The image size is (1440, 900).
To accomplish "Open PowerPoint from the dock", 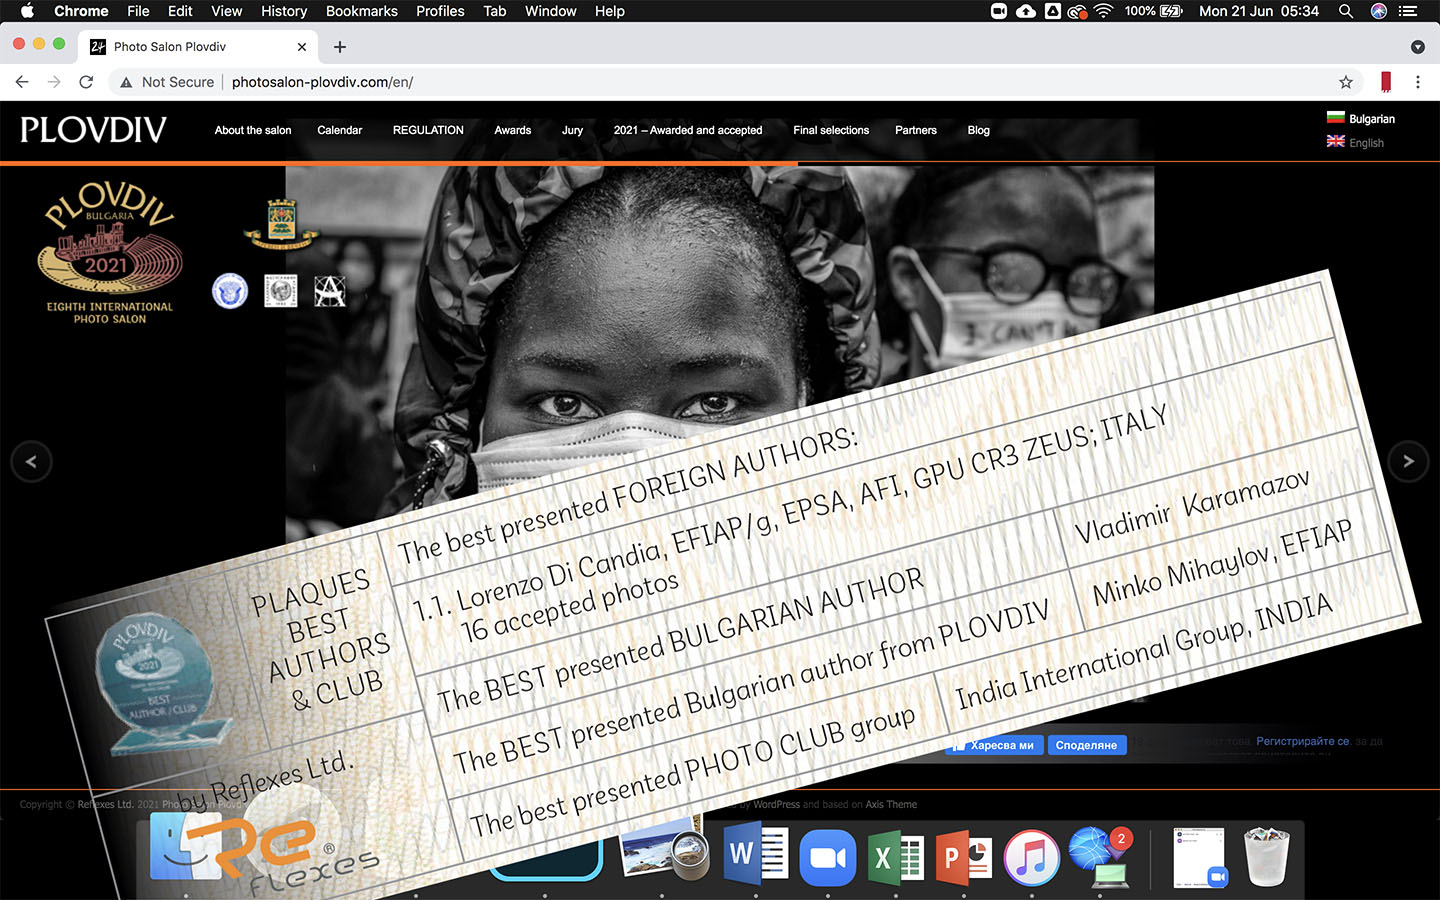I will [x=964, y=858].
